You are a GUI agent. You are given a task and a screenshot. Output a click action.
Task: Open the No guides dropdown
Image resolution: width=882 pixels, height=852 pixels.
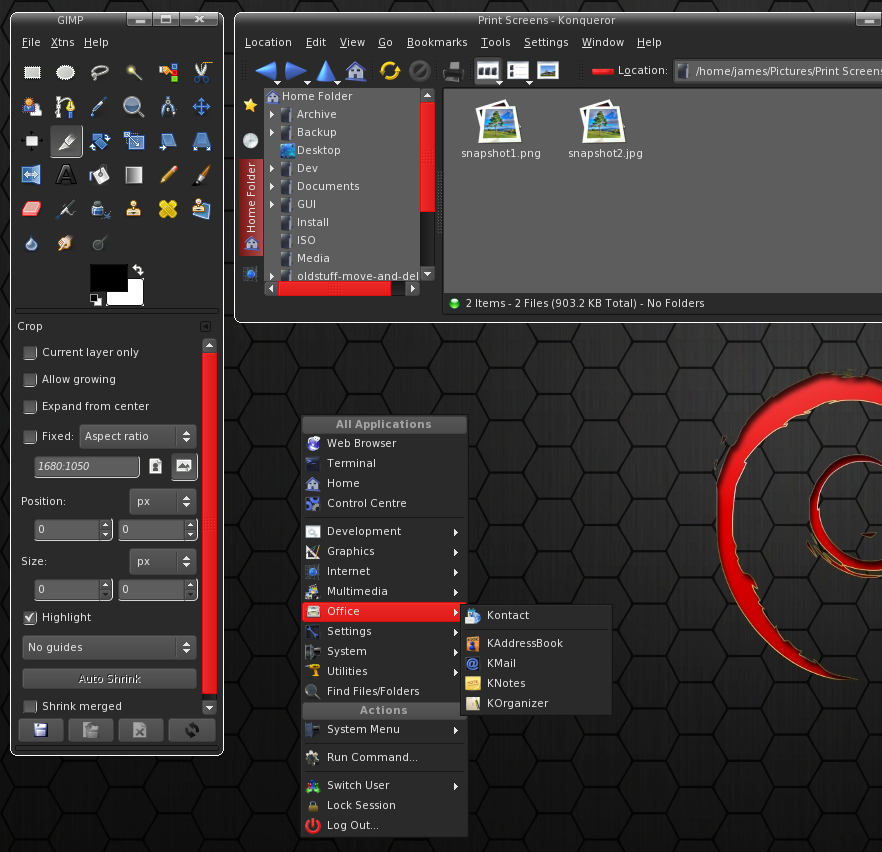pyautogui.click(x=109, y=647)
